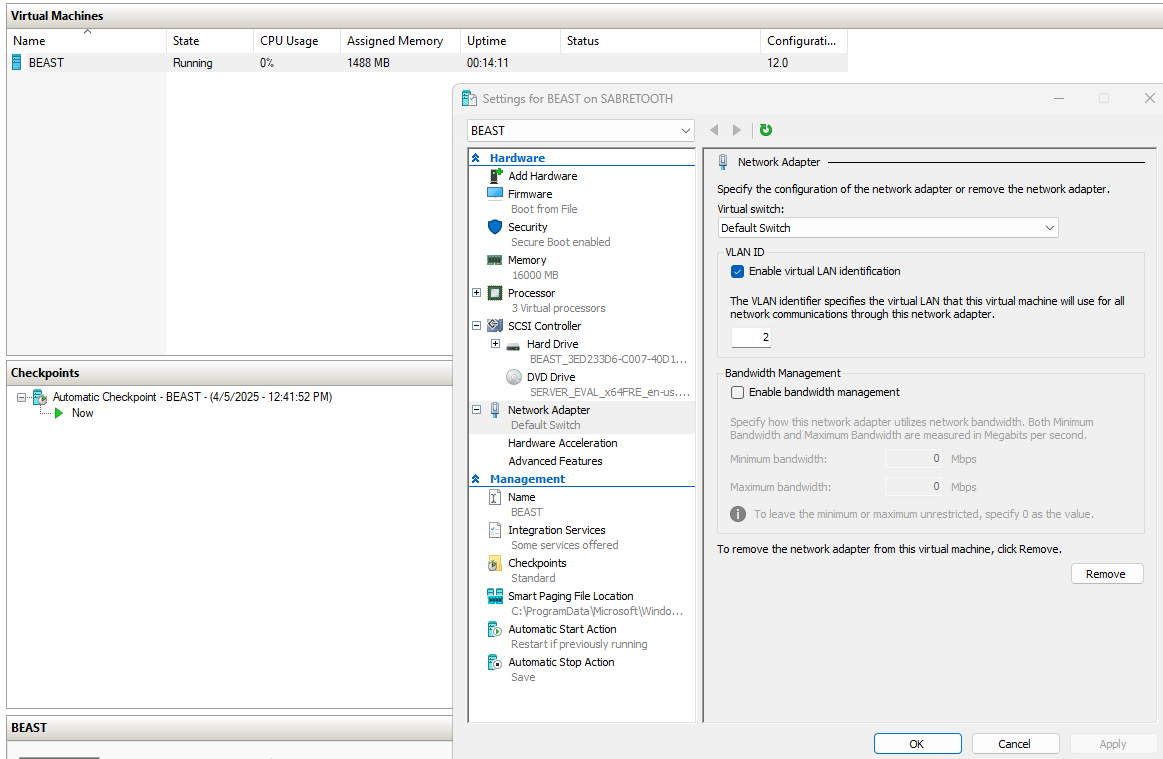Select the Firmware icon in hardware list
Screen dimensions: 1163x759
[x=495, y=194]
